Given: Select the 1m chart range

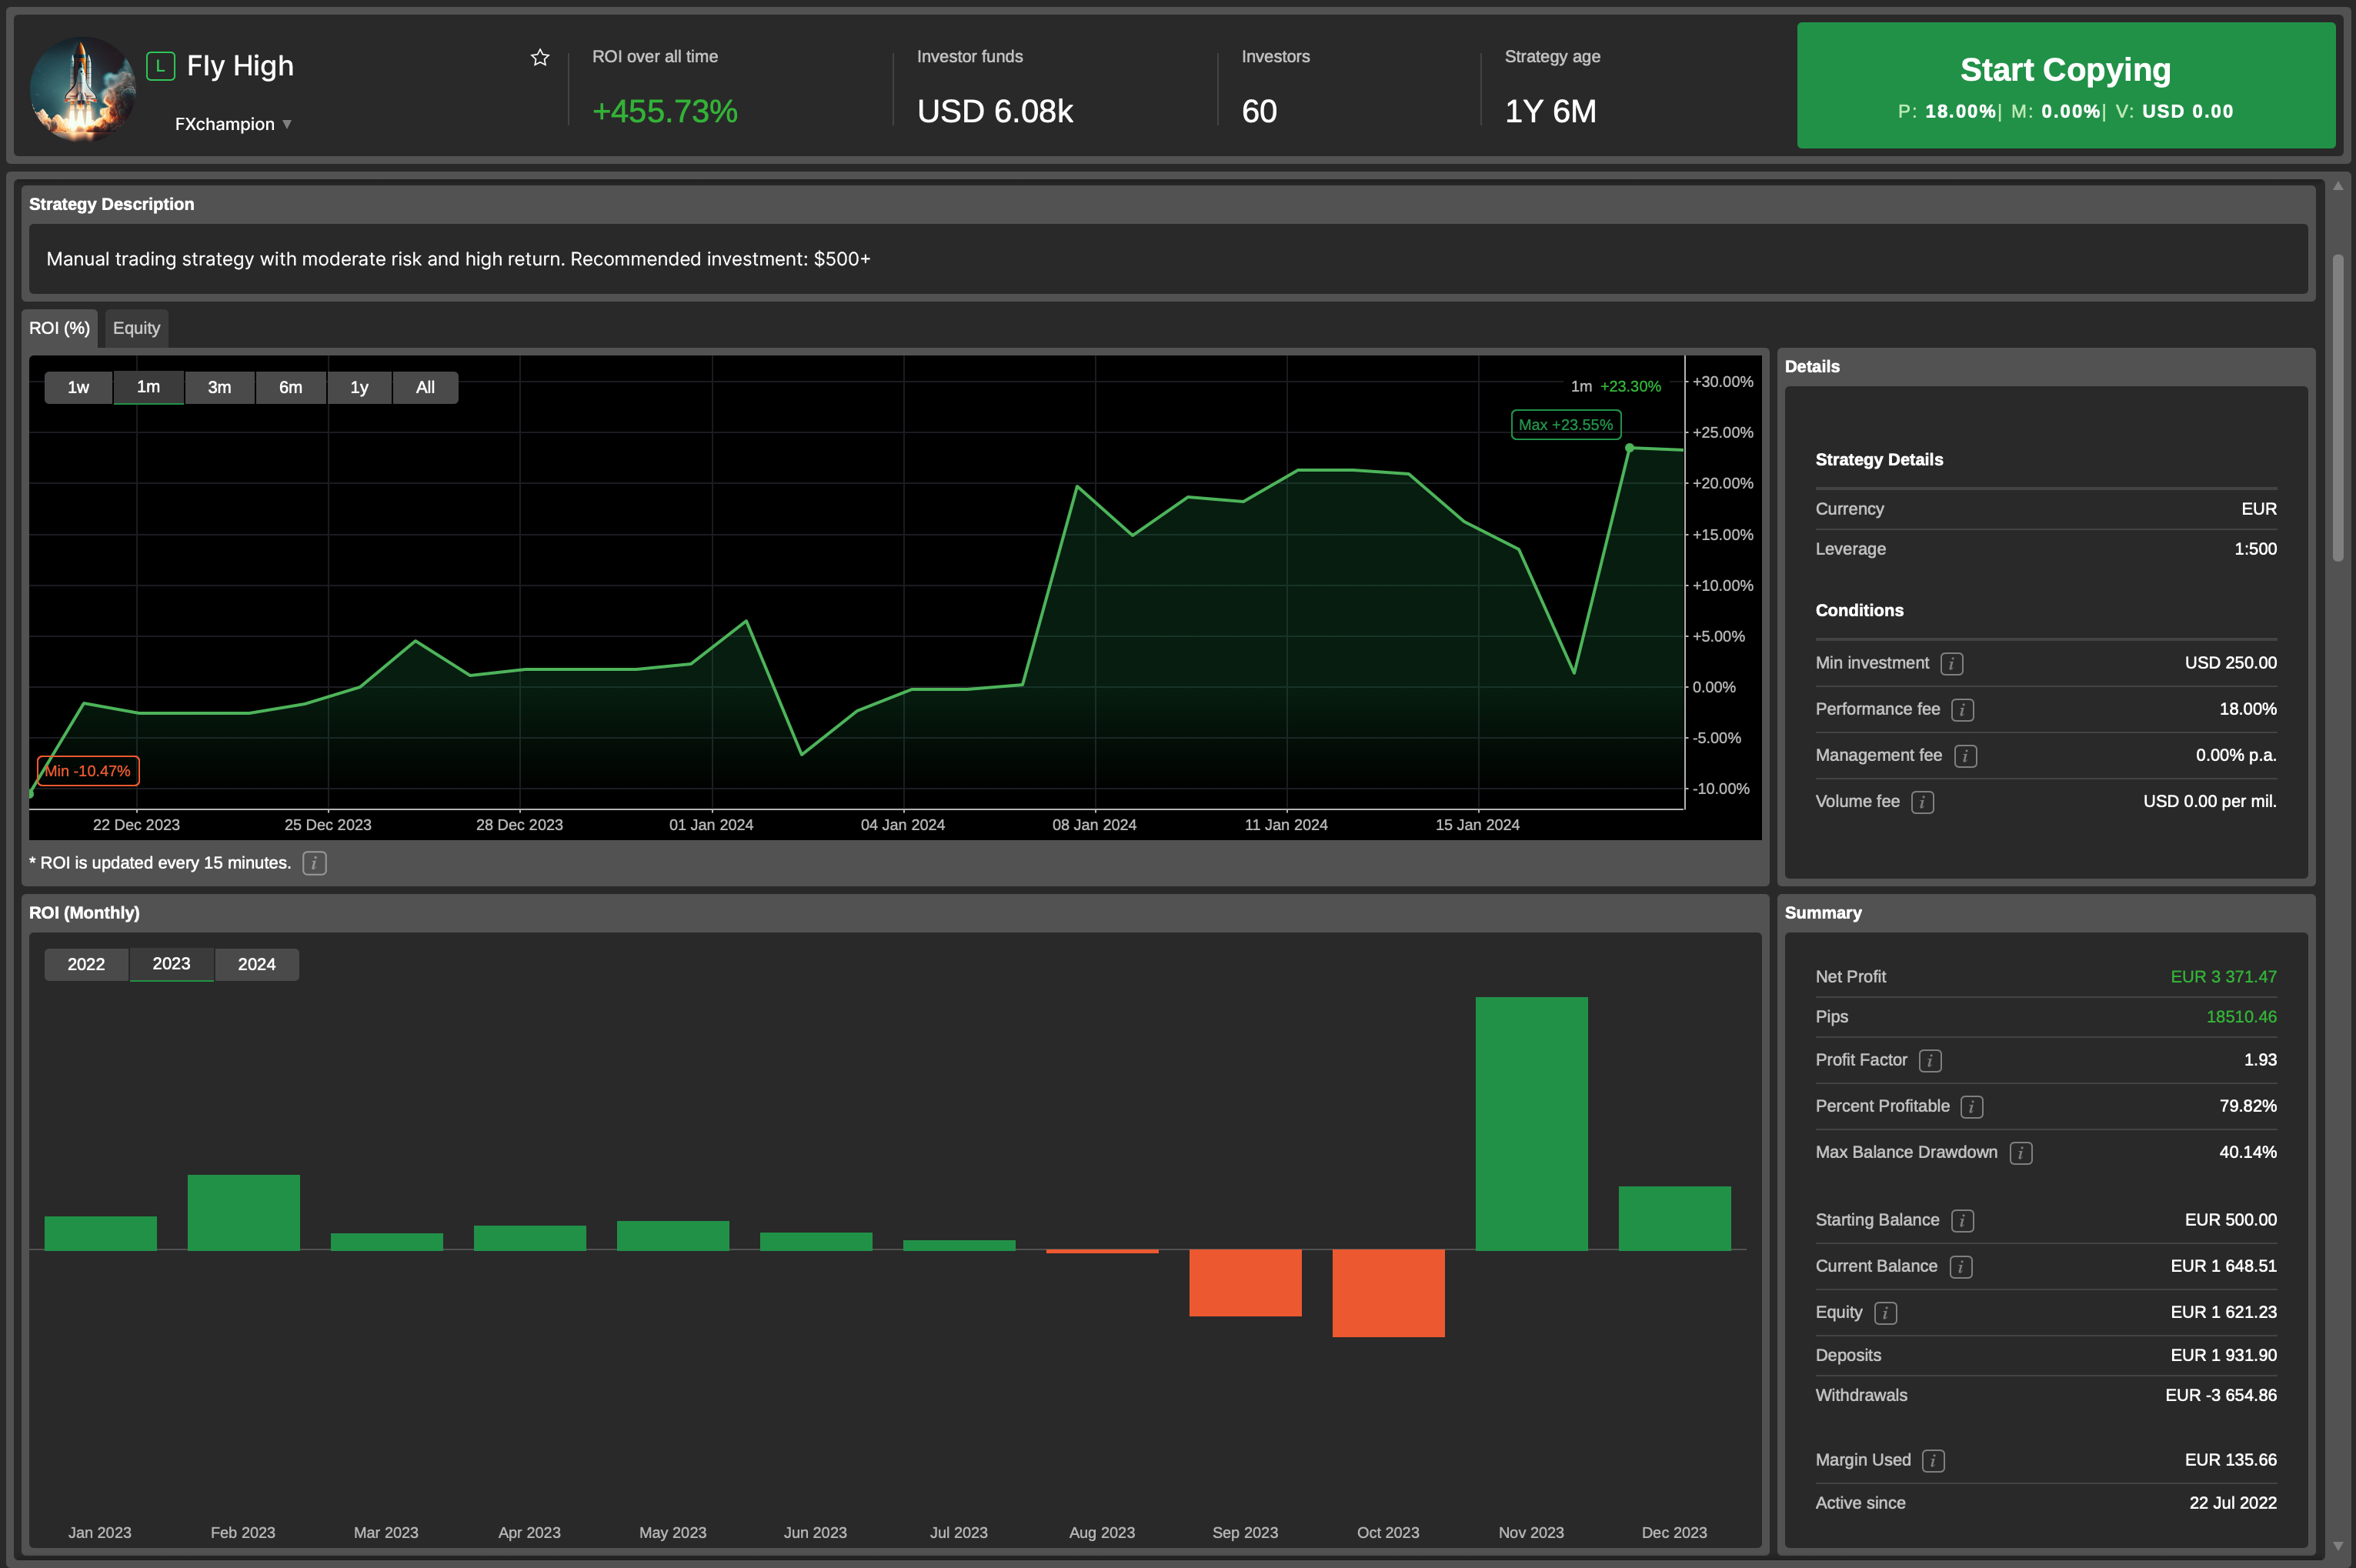Looking at the screenshot, I should point(148,387).
